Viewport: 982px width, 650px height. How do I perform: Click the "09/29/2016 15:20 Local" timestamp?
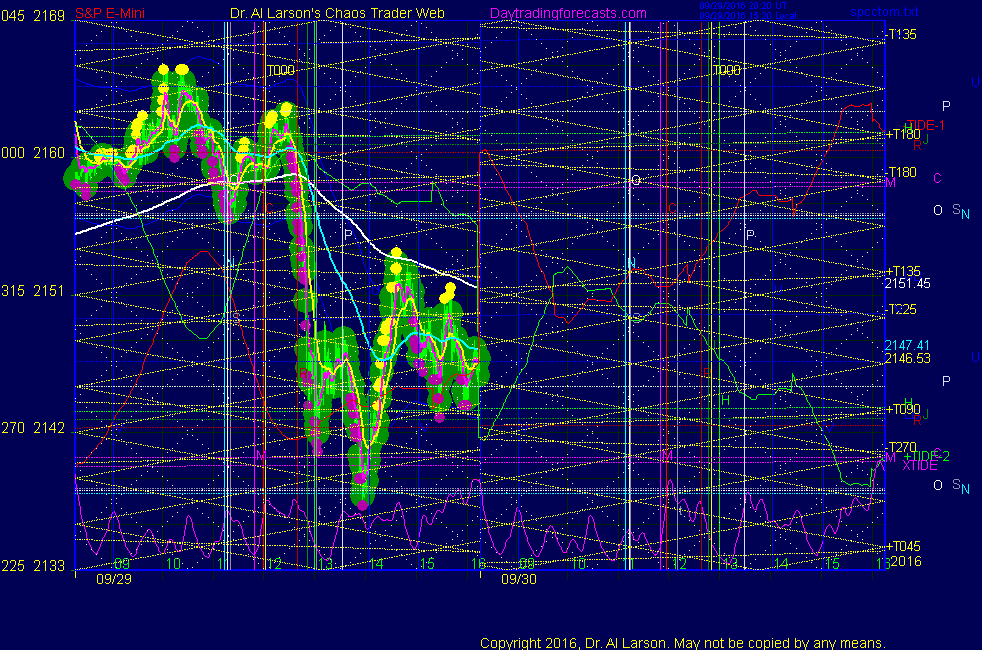(748, 16)
